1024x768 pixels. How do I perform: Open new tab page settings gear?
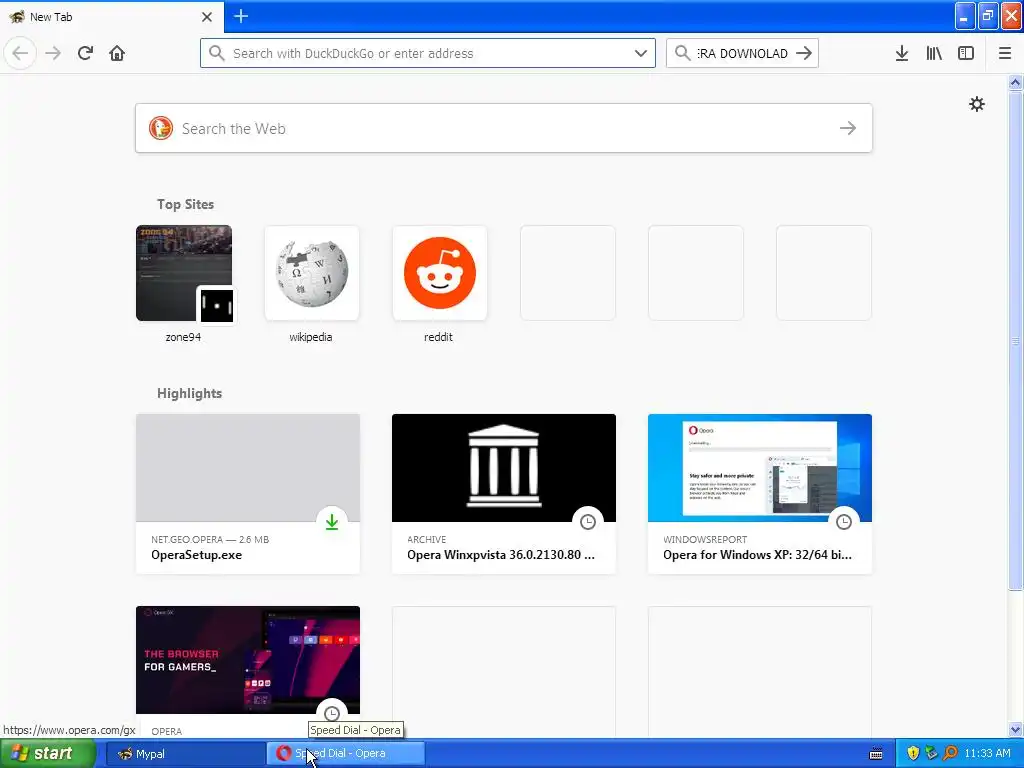click(x=977, y=104)
